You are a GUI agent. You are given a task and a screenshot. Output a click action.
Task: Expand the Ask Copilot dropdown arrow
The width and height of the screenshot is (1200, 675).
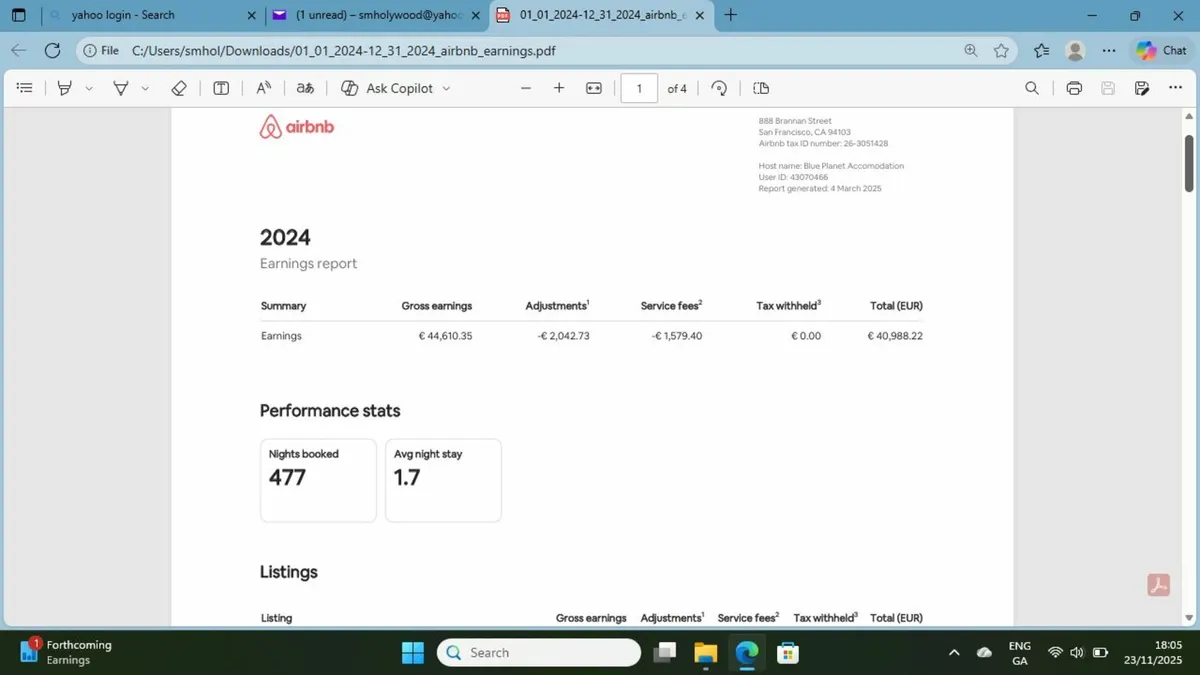point(446,88)
